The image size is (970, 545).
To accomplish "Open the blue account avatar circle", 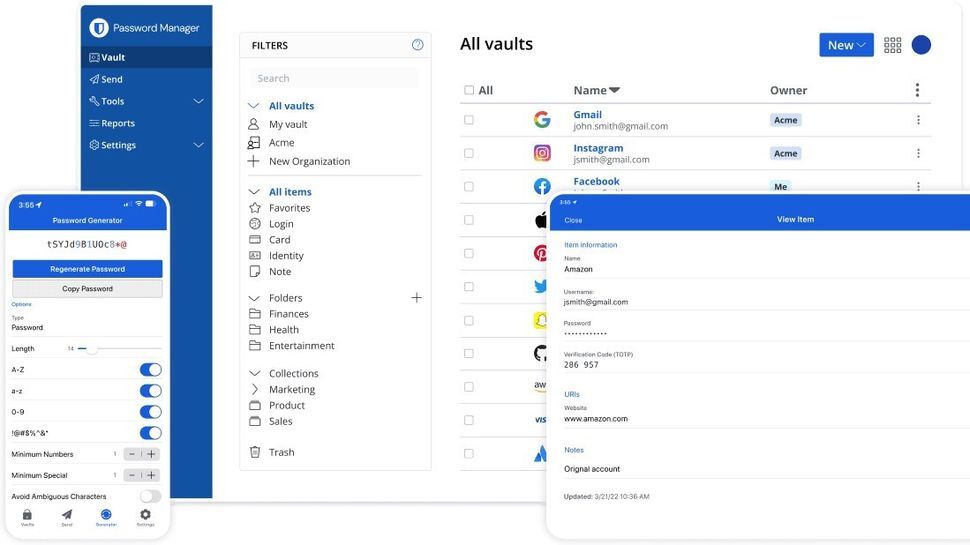I will (x=921, y=45).
